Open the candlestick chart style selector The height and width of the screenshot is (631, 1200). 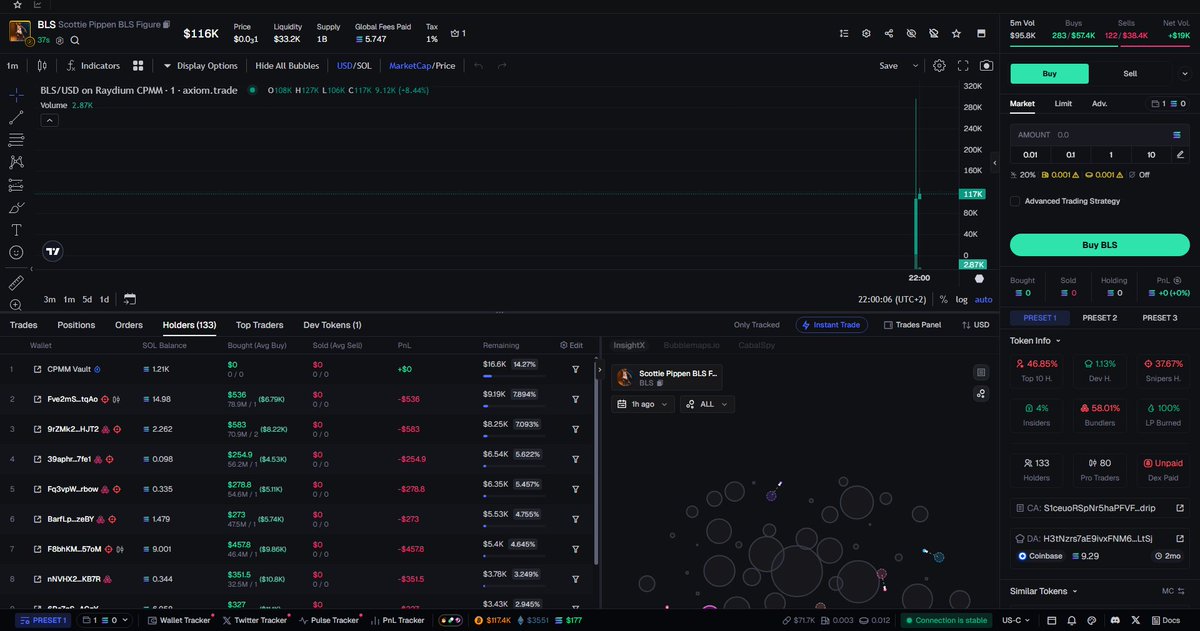(x=41, y=66)
